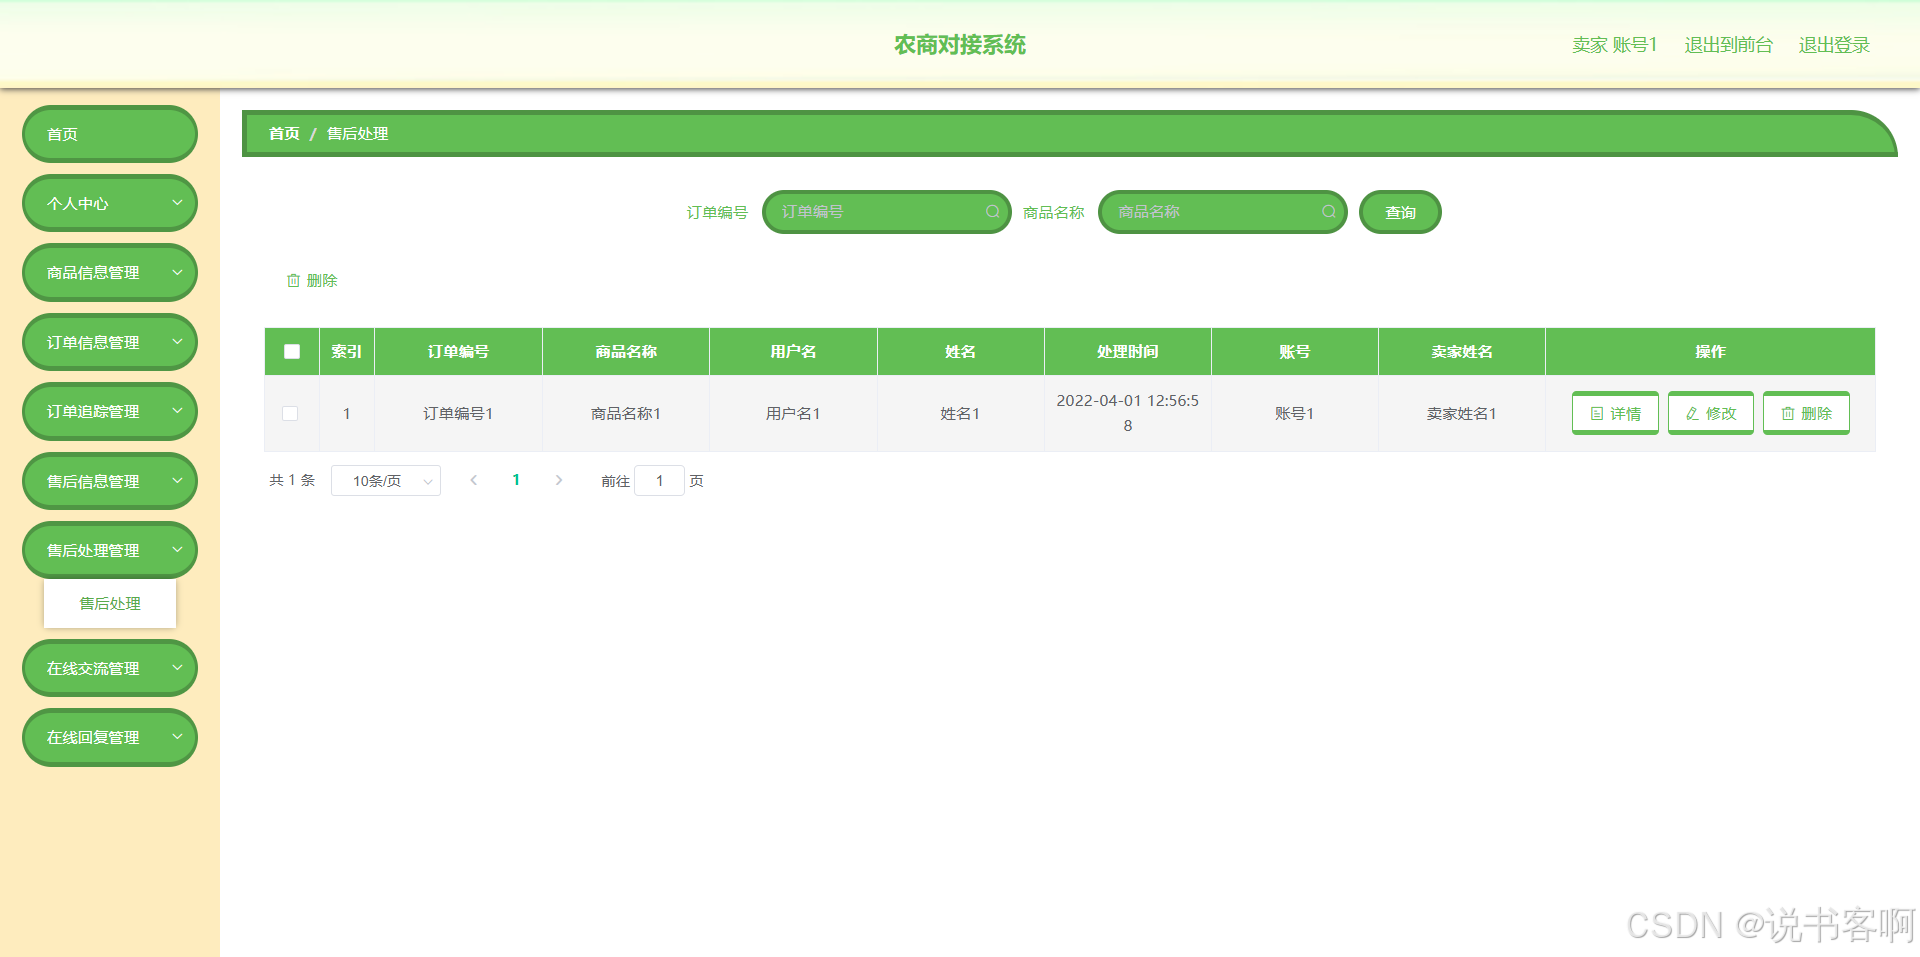Click the 前往 page number input
The image size is (1920, 957).
[659, 481]
